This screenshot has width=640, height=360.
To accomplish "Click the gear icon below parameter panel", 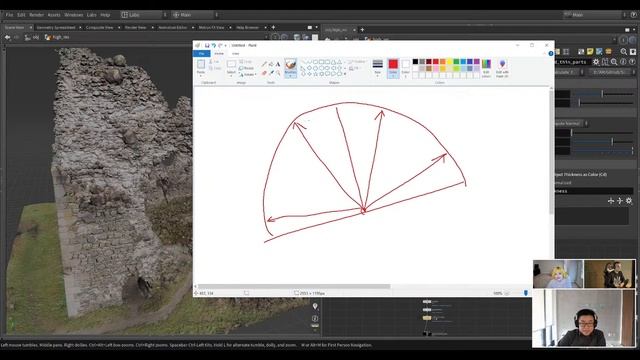I will tap(629, 200).
